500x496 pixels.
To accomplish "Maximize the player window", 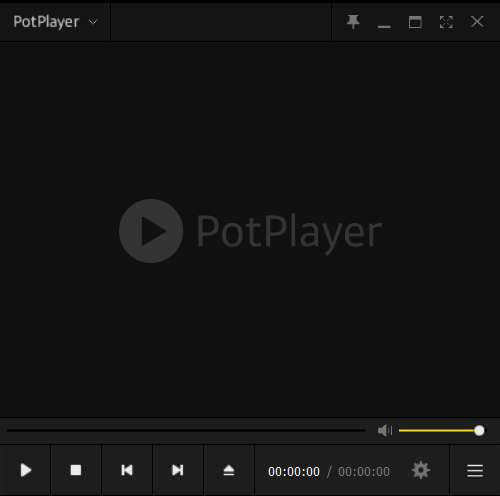I will point(415,22).
